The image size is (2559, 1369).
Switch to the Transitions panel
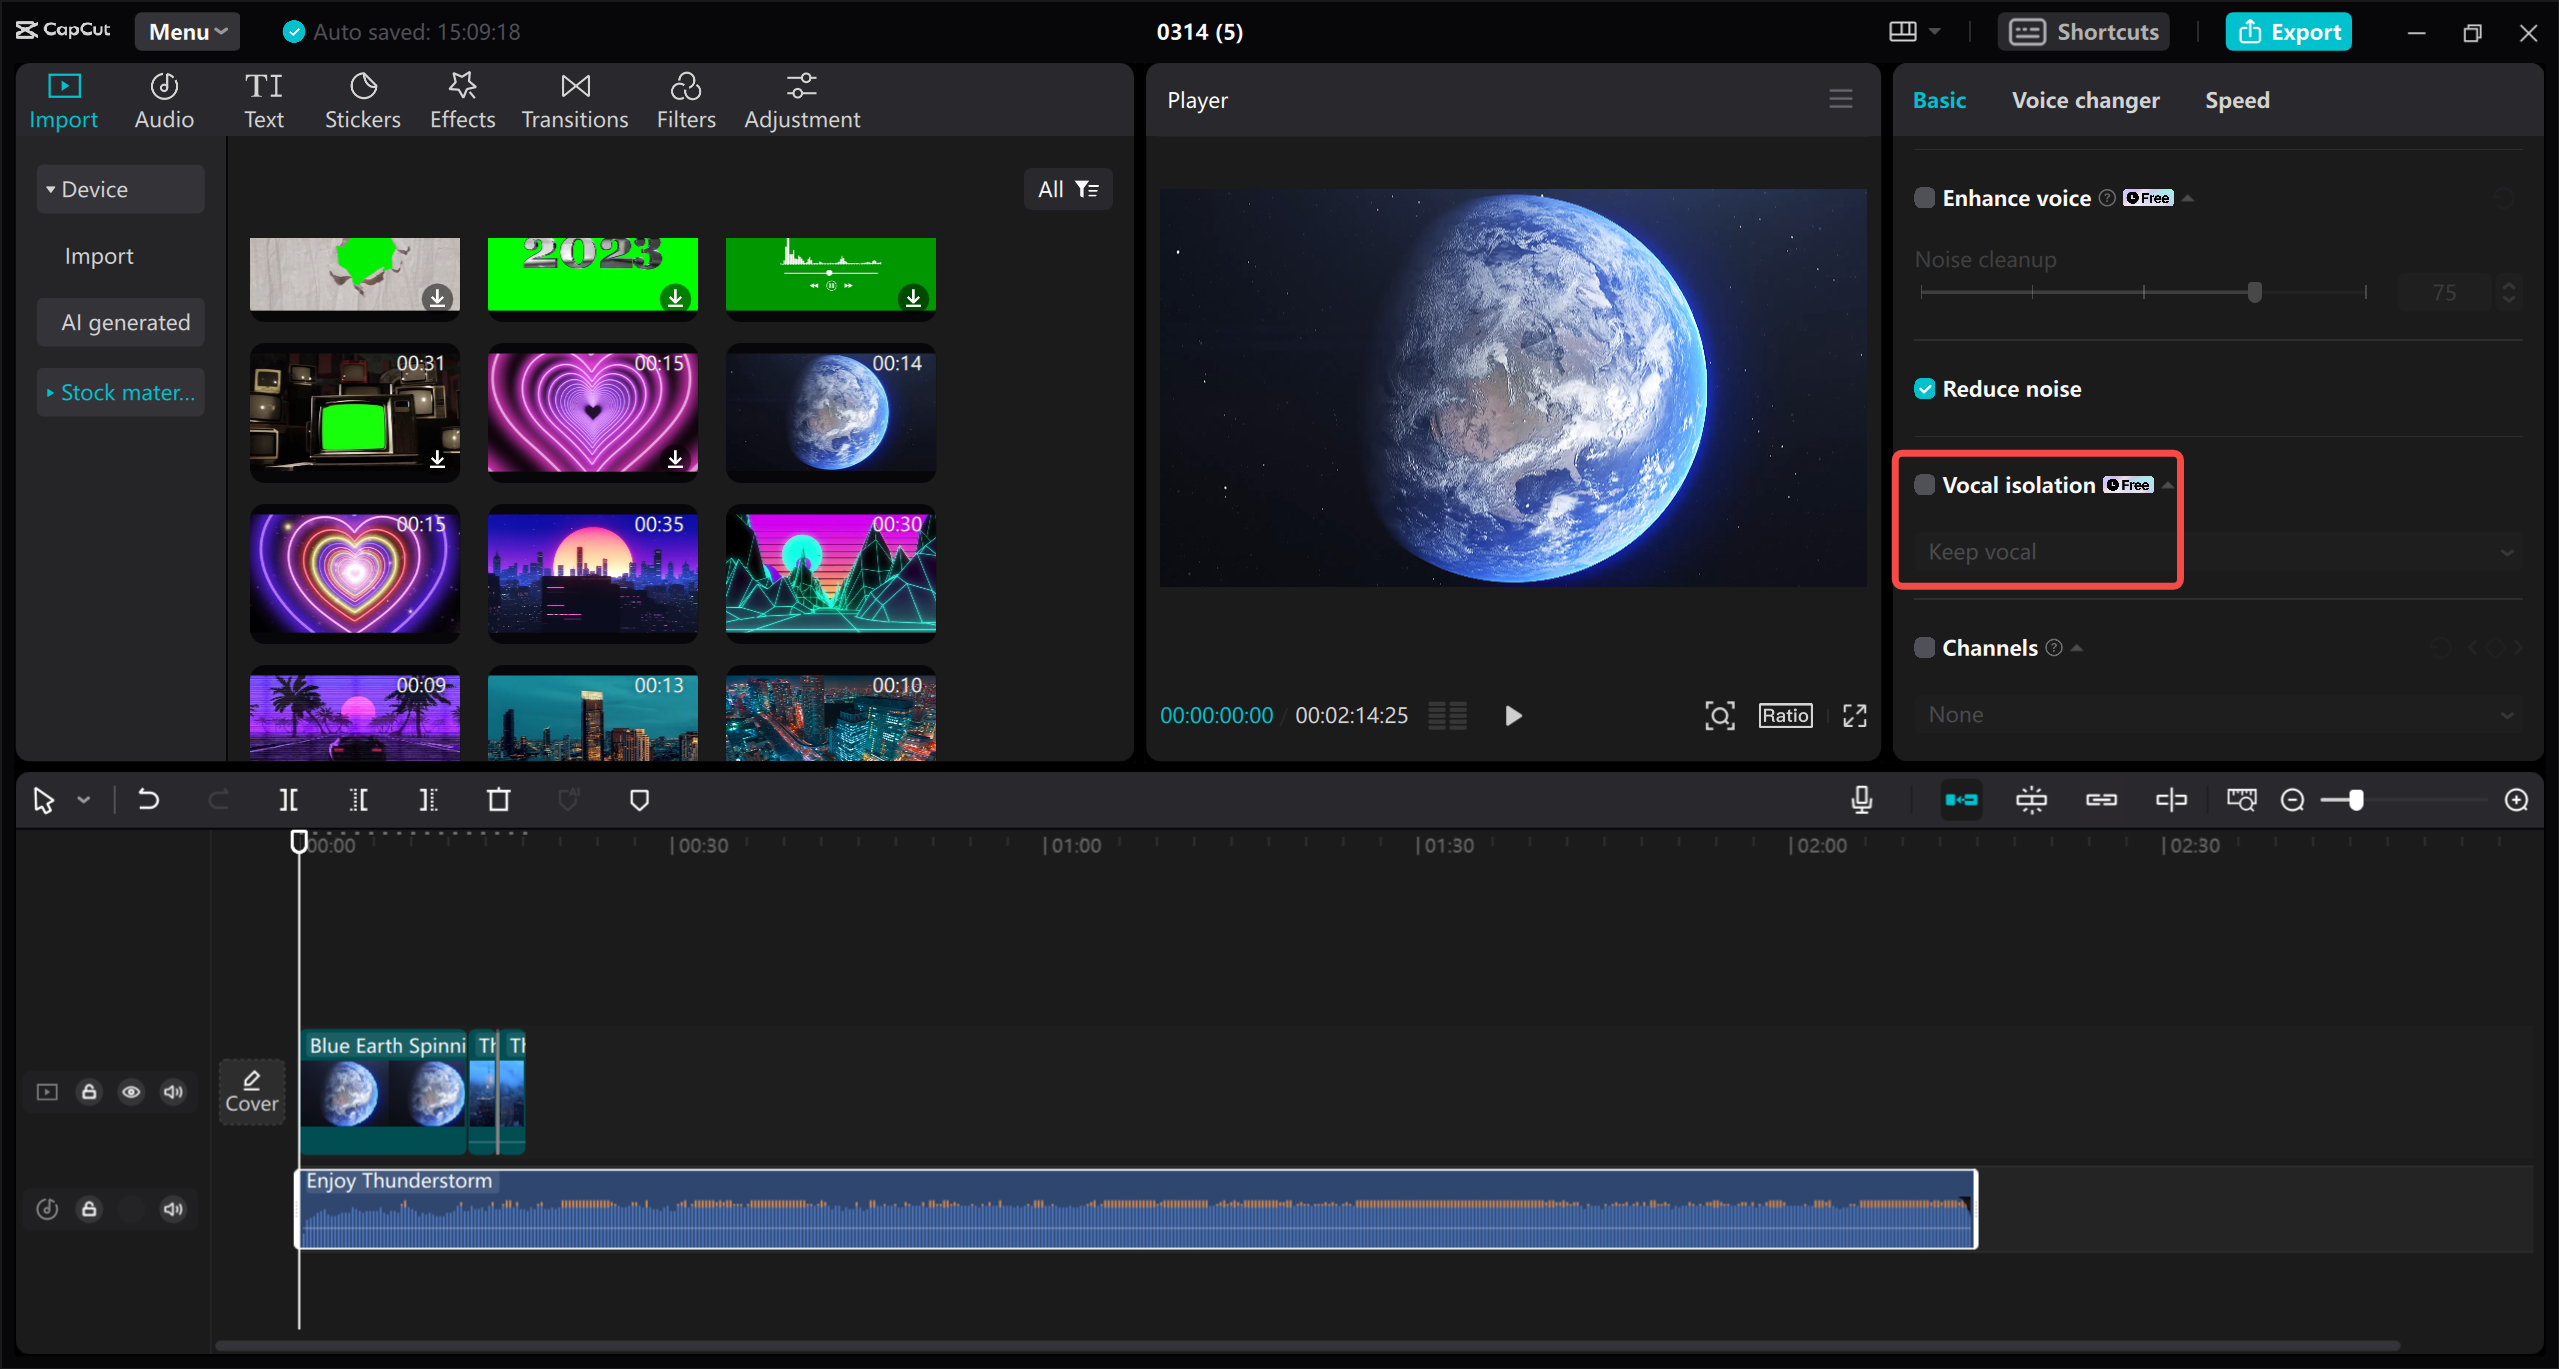tap(575, 99)
